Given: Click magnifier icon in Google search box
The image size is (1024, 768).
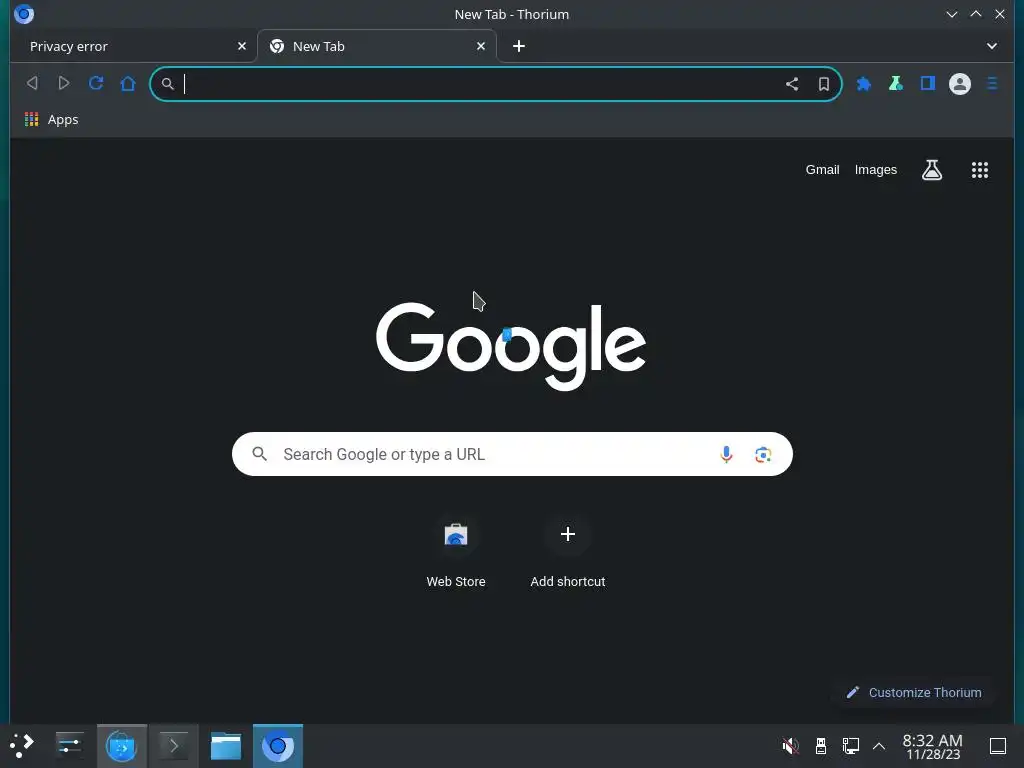Looking at the screenshot, I should coord(259,454).
